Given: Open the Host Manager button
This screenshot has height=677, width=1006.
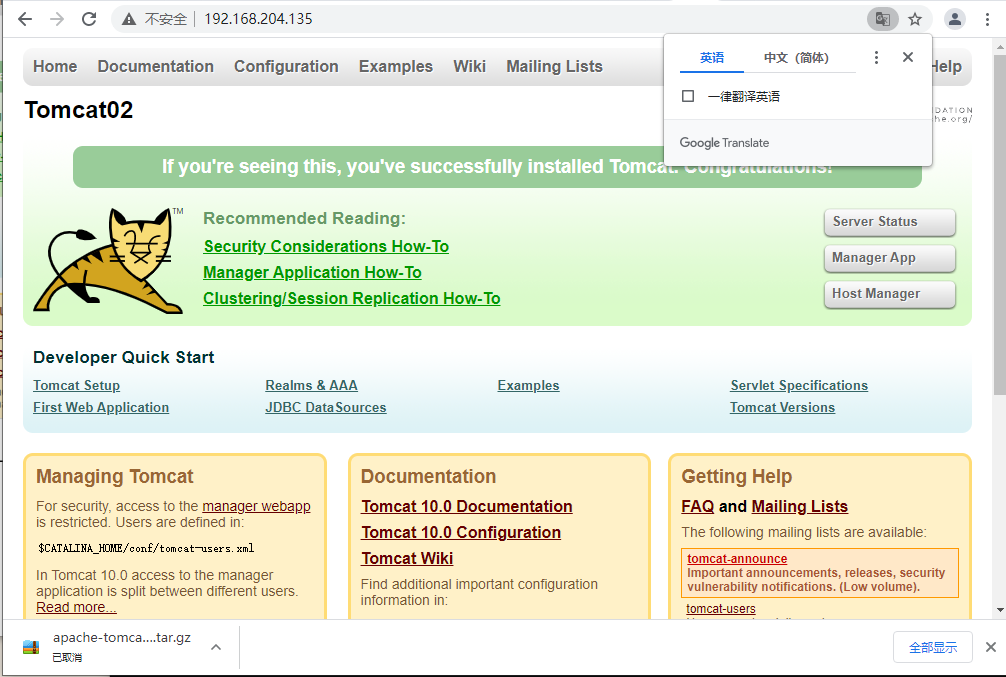Looking at the screenshot, I should (889, 294).
